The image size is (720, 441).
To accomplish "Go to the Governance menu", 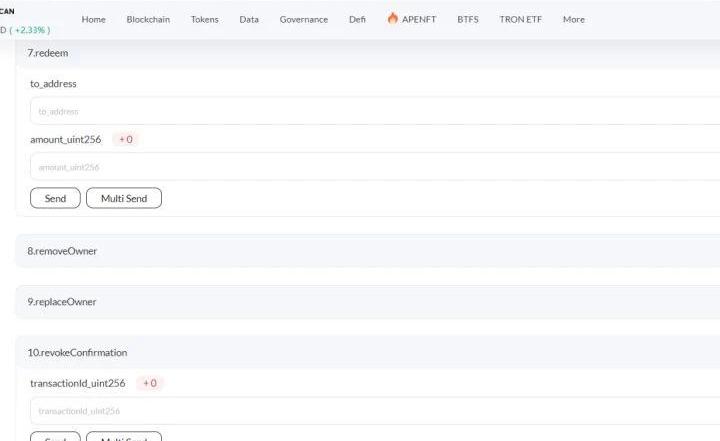I will click(x=303, y=19).
